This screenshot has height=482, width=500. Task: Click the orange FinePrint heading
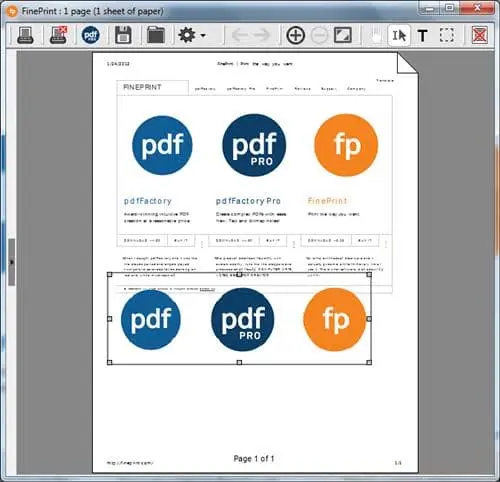point(327,201)
